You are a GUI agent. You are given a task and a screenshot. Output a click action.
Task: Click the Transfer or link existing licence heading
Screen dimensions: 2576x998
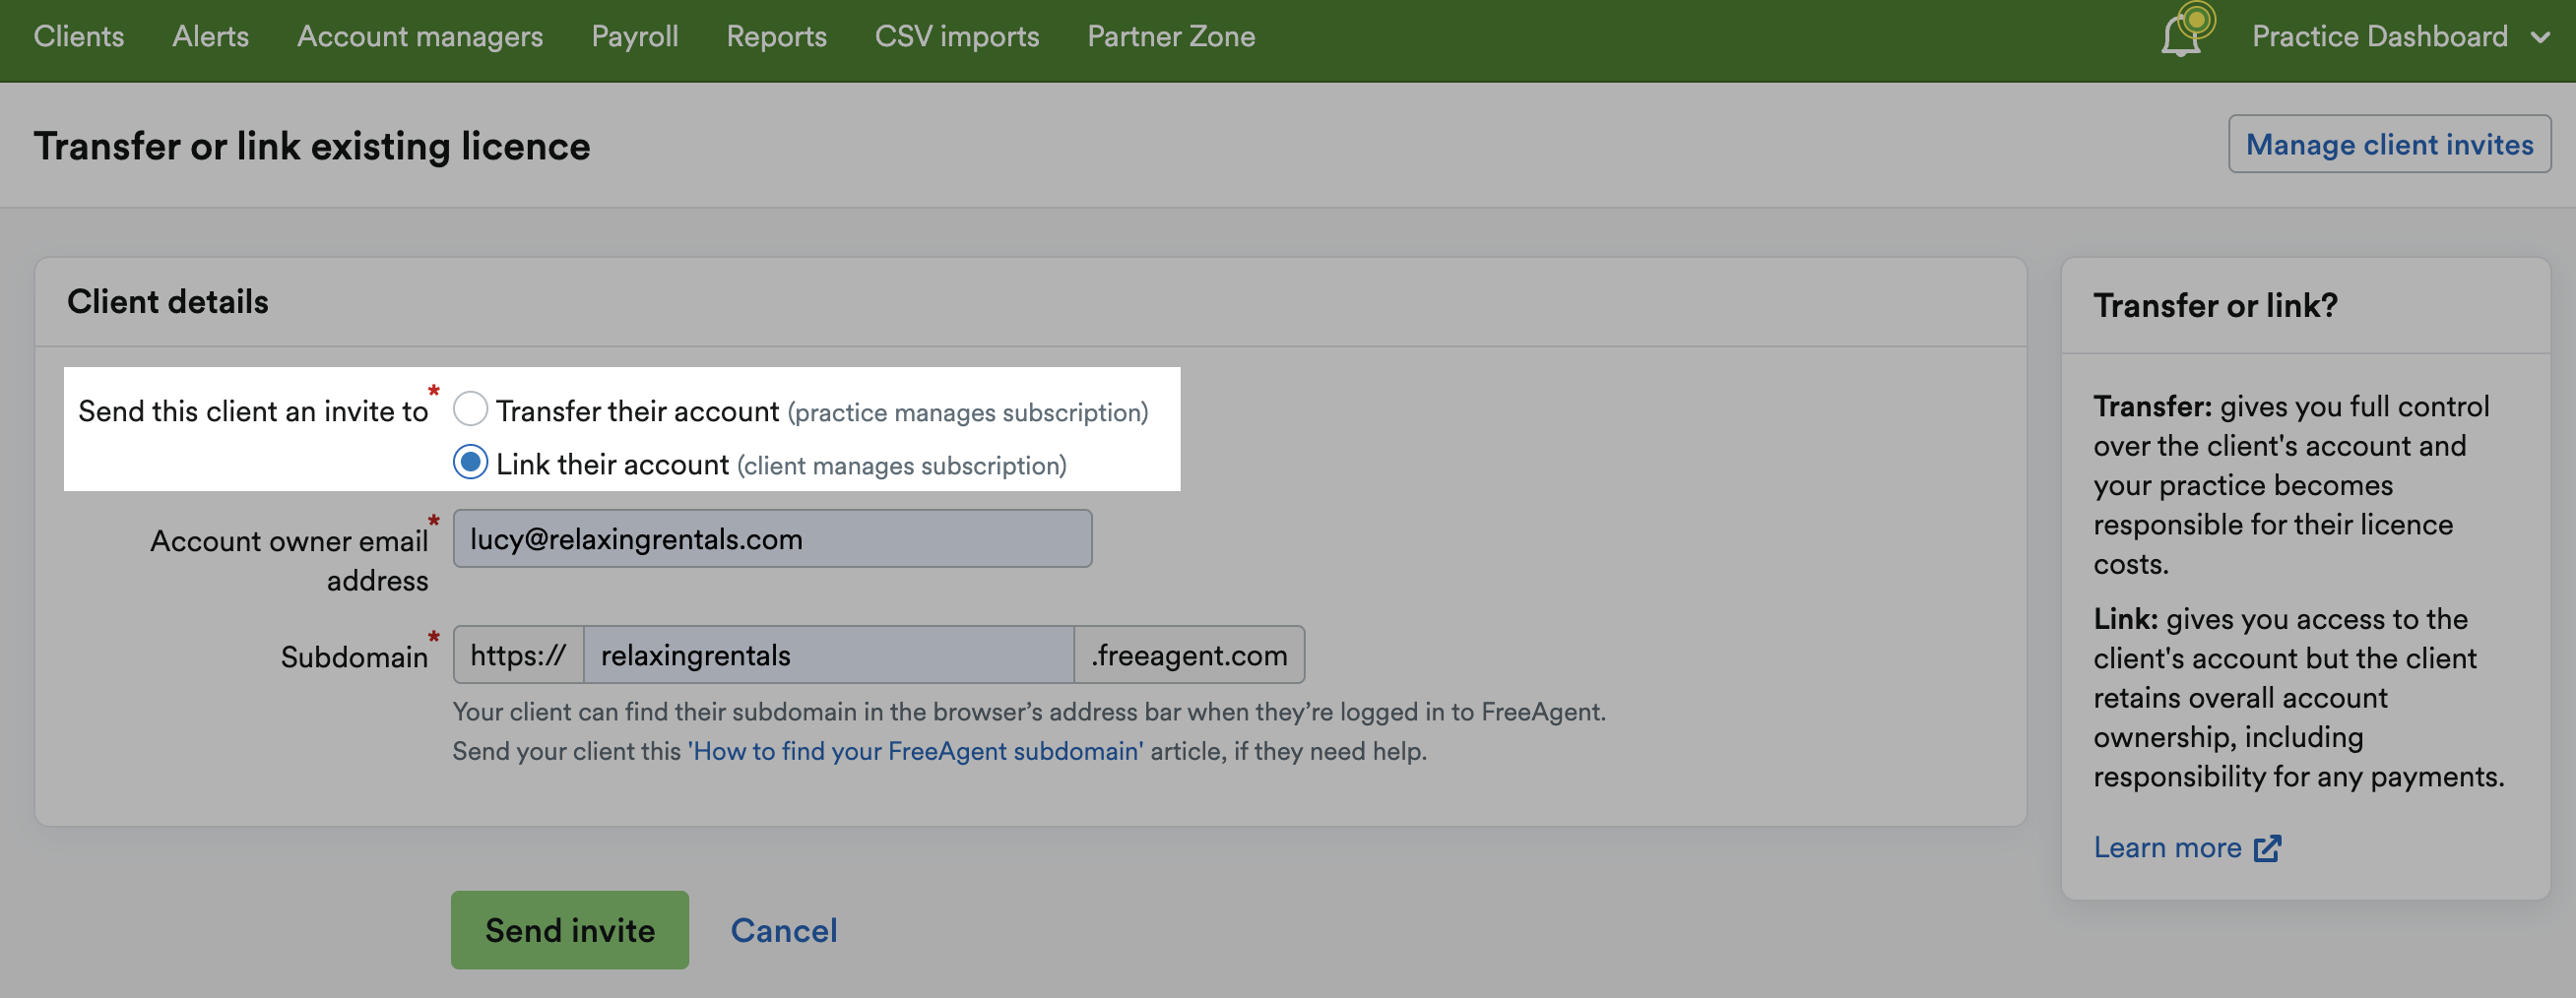tap(312, 146)
